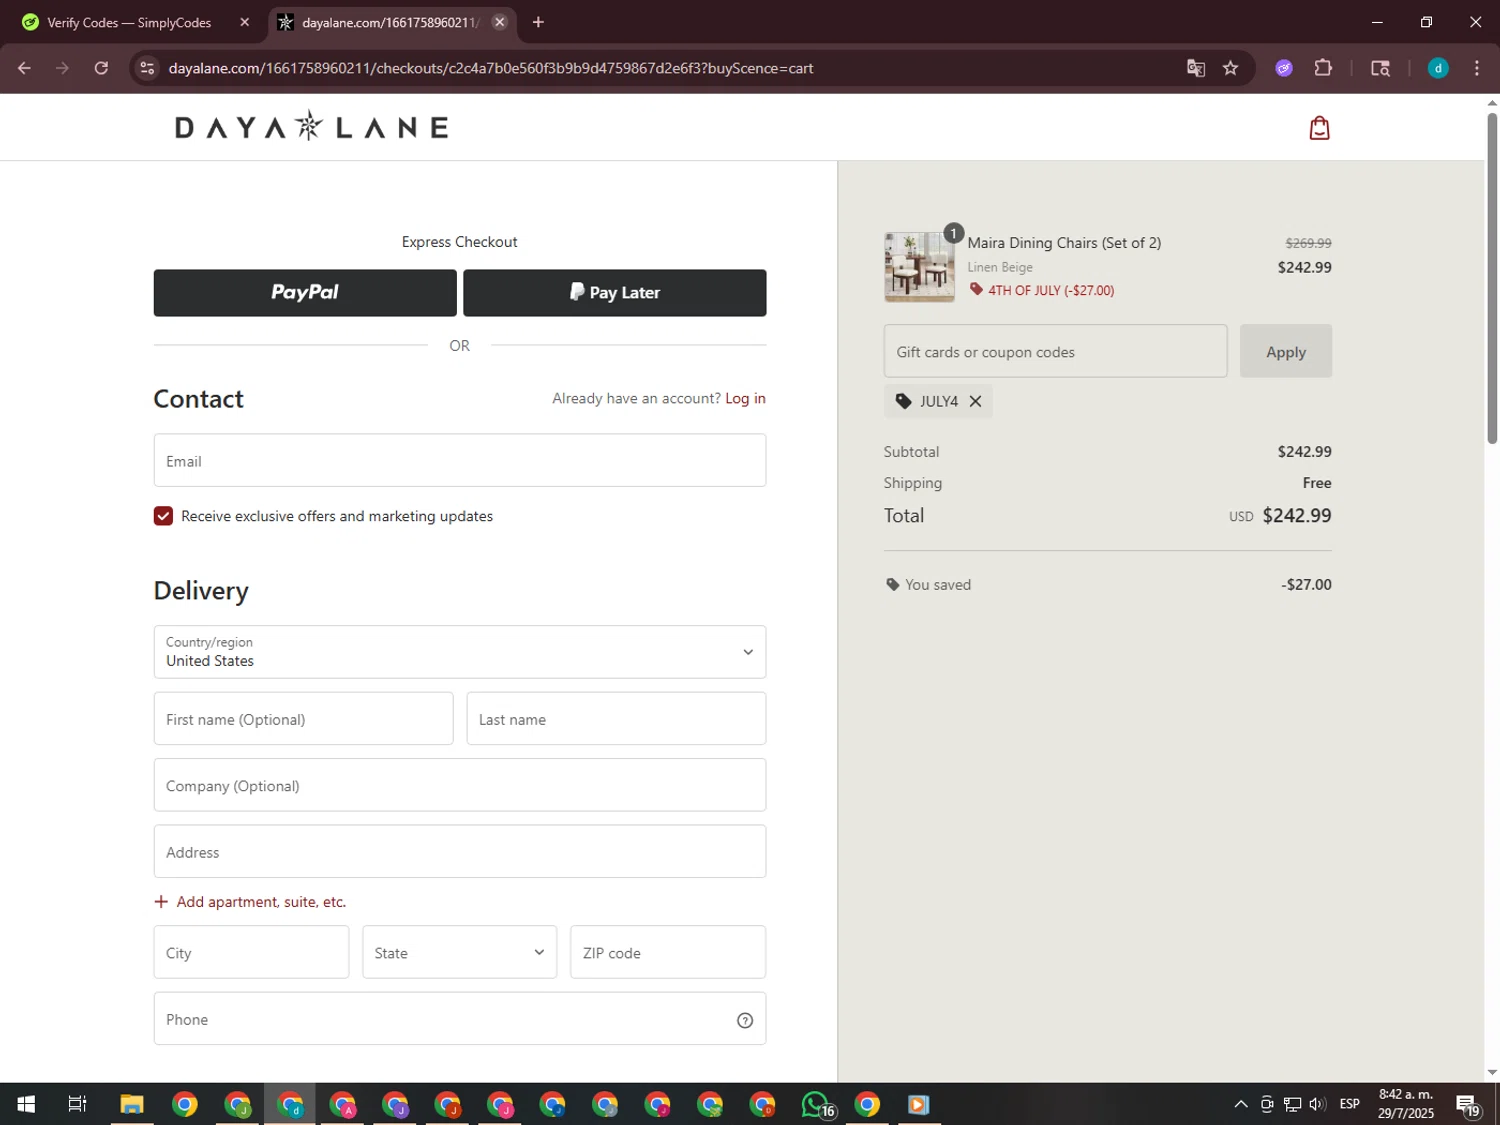The image size is (1500, 1125).
Task: Open the Chrome profile avatar
Action: (x=1438, y=68)
